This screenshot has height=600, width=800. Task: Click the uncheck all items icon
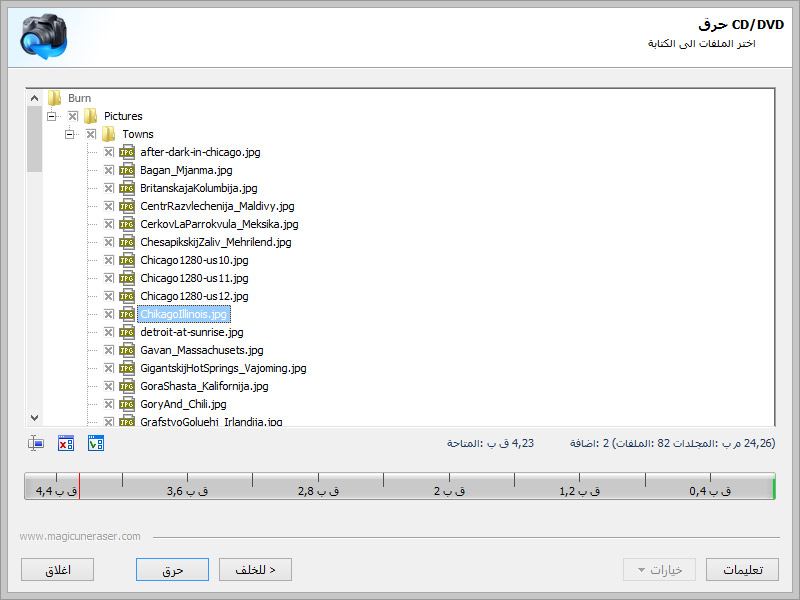pyautogui.click(x=66, y=443)
